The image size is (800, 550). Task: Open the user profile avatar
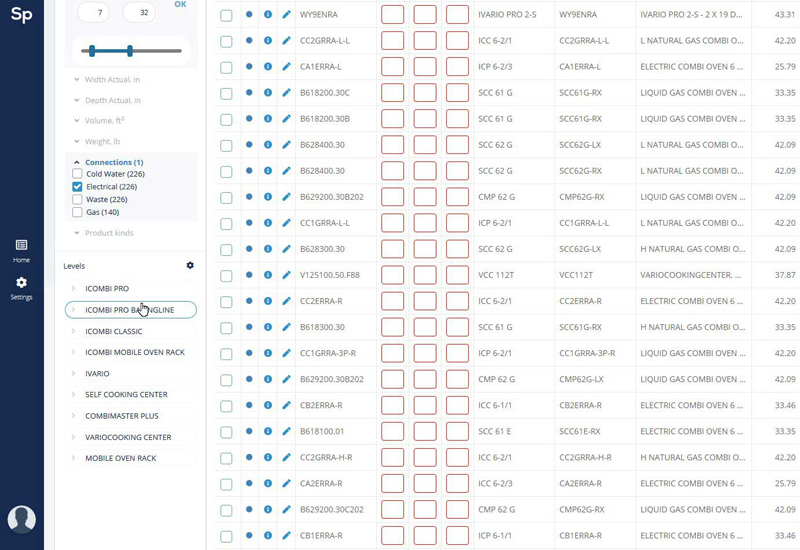pos(21,519)
